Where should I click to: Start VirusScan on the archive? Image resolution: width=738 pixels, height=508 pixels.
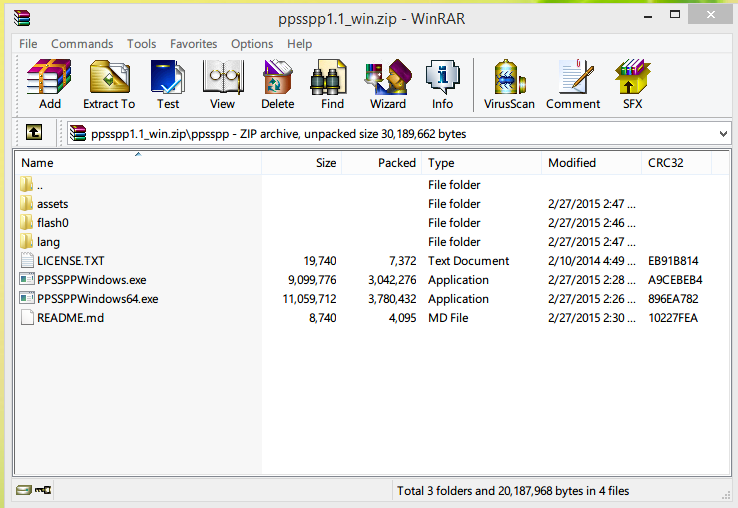click(509, 84)
